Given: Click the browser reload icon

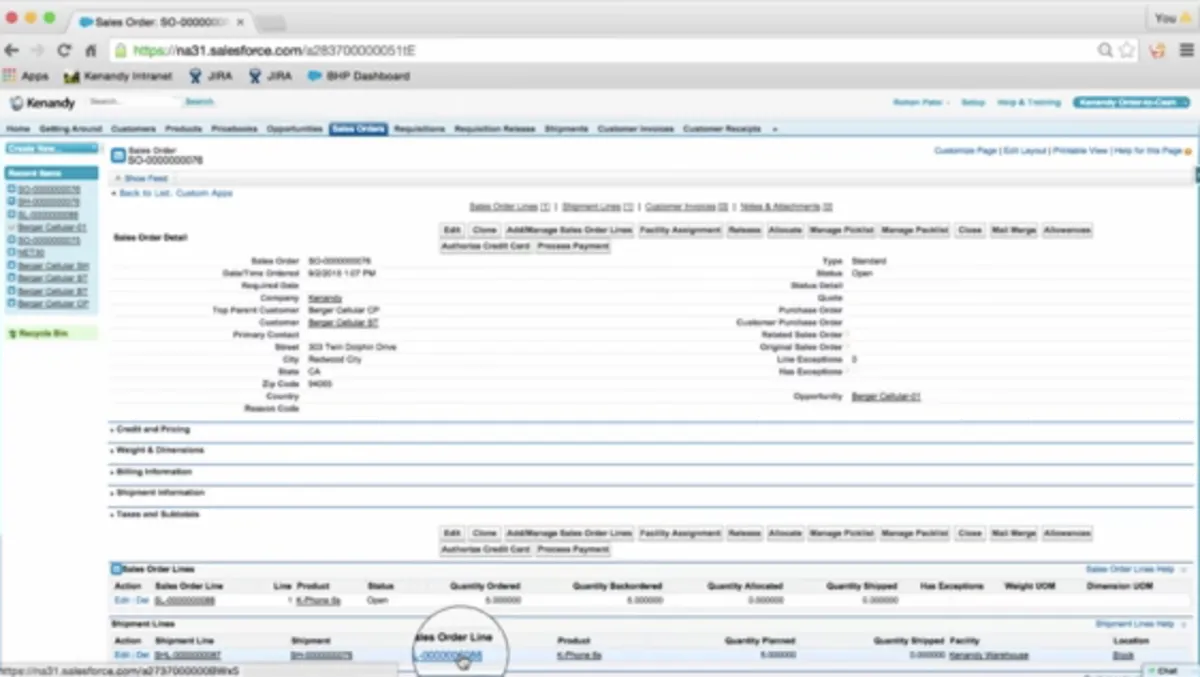Looking at the screenshot, I should pos(64,50).
